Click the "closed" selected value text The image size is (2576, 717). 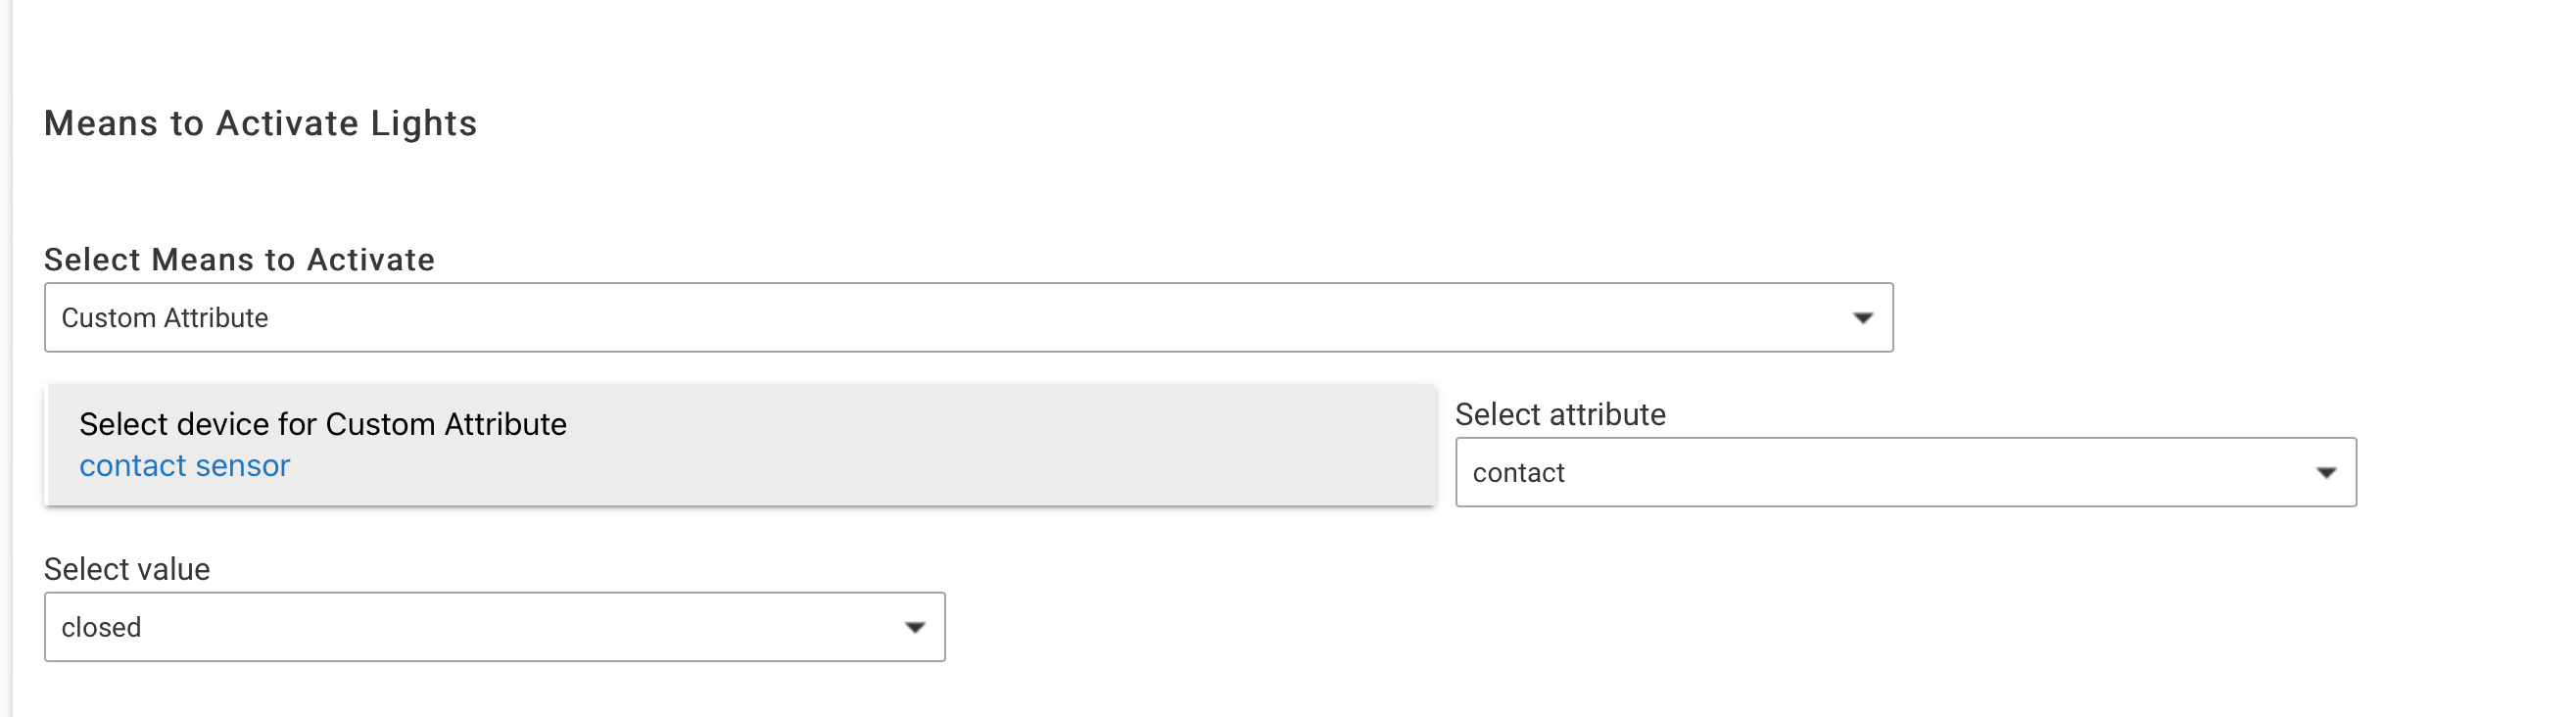pyautogui.click(x=101, y=628)
